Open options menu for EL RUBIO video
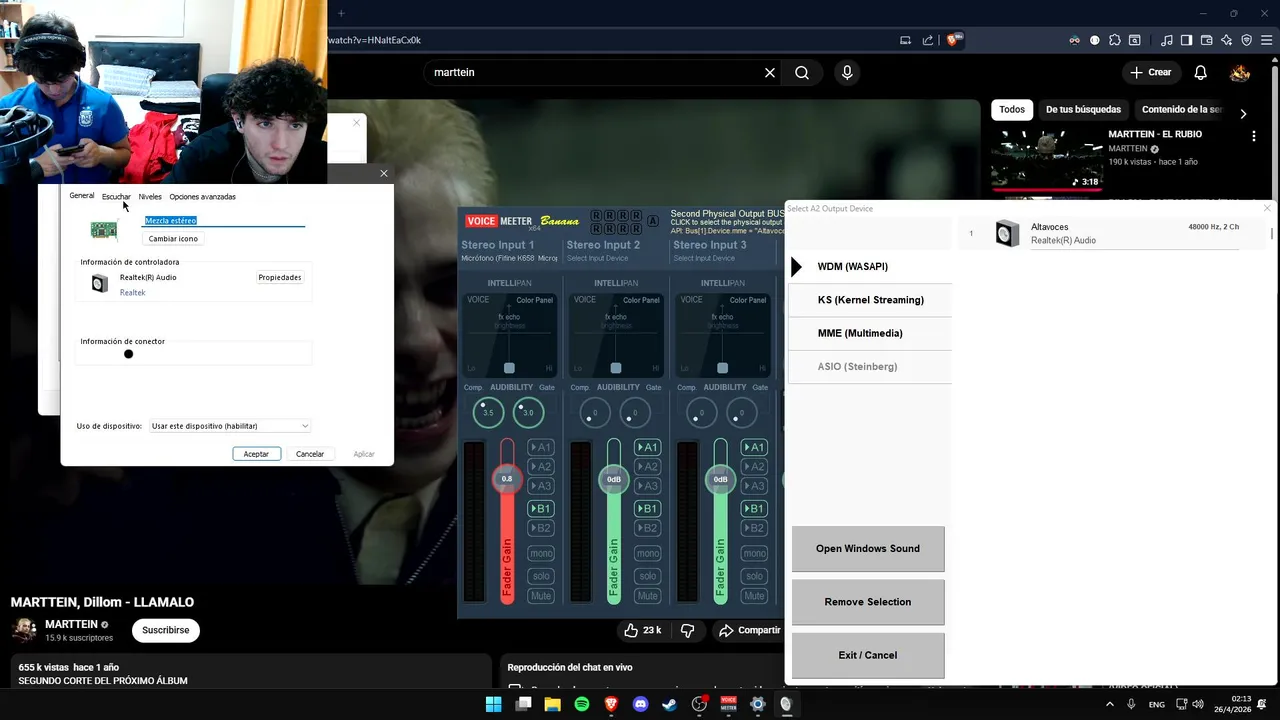Screen dimensions: 1280x720 1254,136
